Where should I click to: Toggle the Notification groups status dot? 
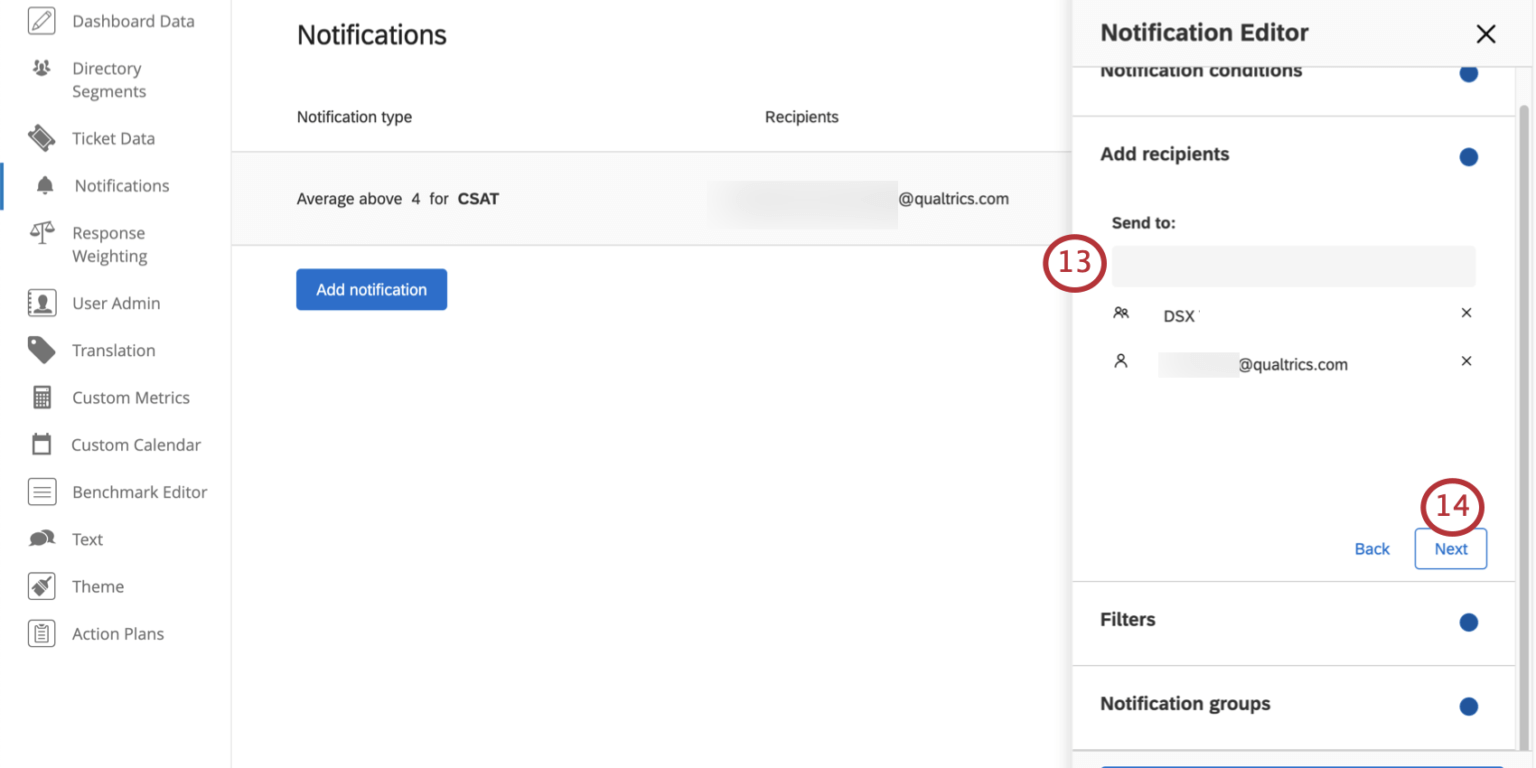click(x=1468, y=706)
